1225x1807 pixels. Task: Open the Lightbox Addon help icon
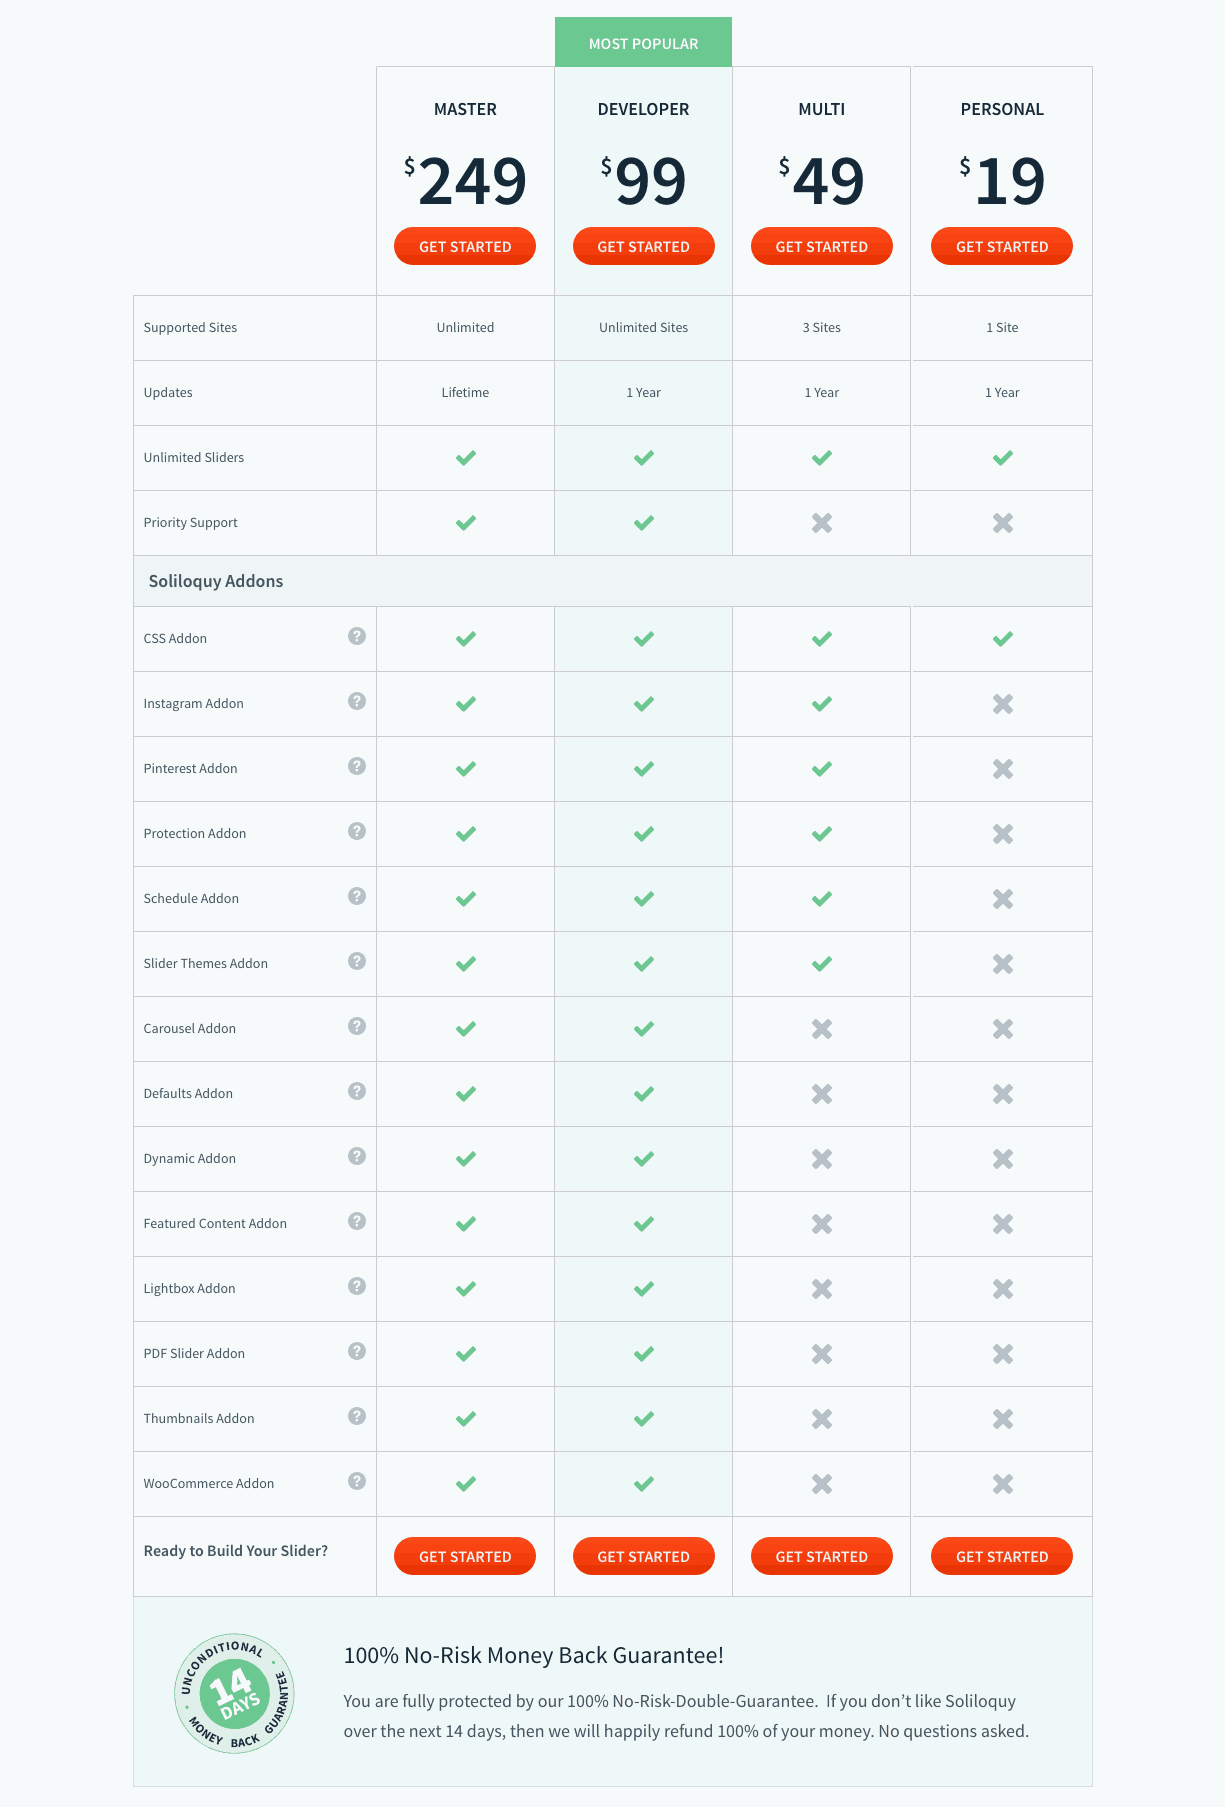tap(357, 1286)
